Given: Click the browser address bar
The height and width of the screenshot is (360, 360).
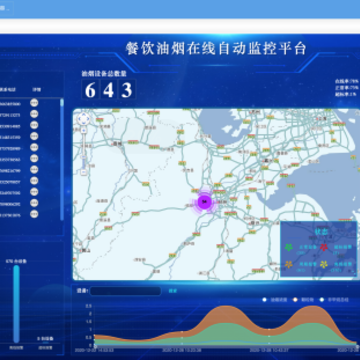Looking at the screenshot, I should click(x=180, y=26).
